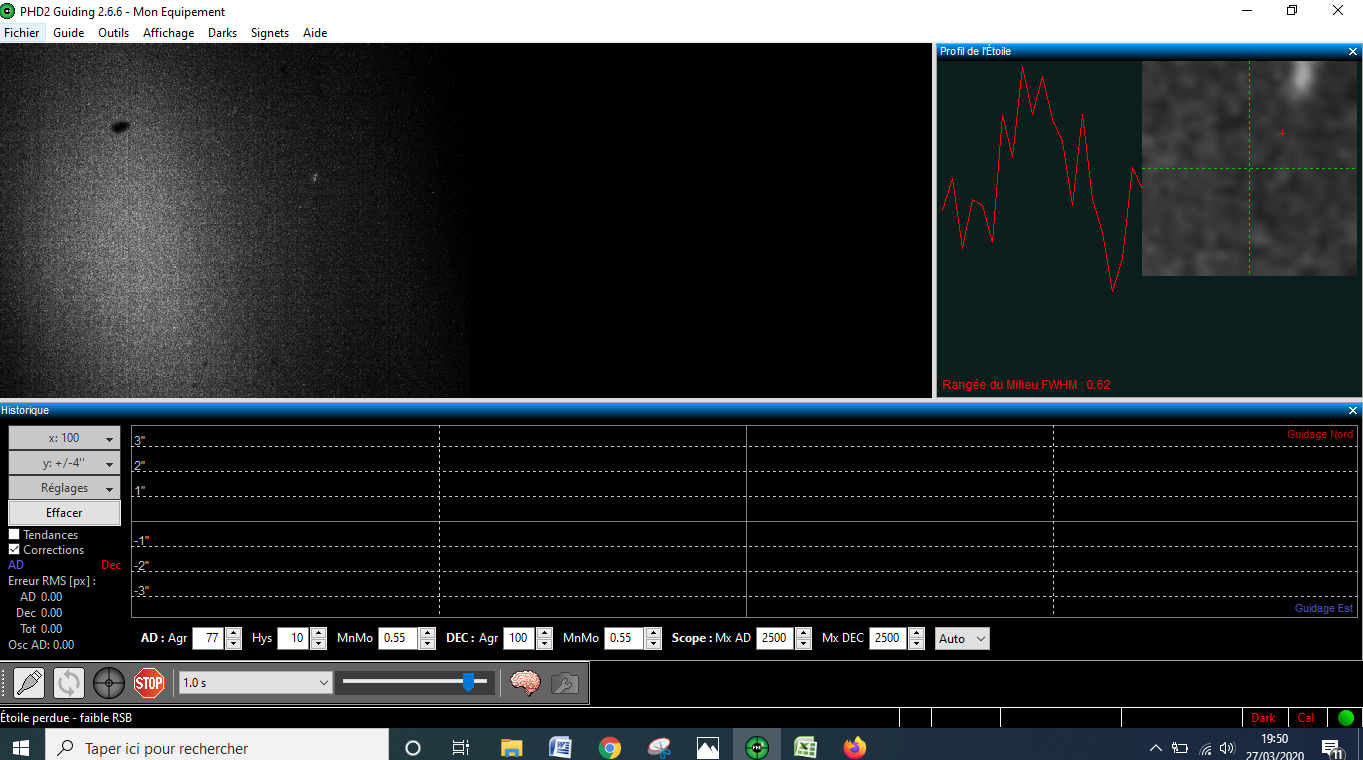Open the notification center icon
Screen dimensions: 1363x760
[x=1332, y=747]
